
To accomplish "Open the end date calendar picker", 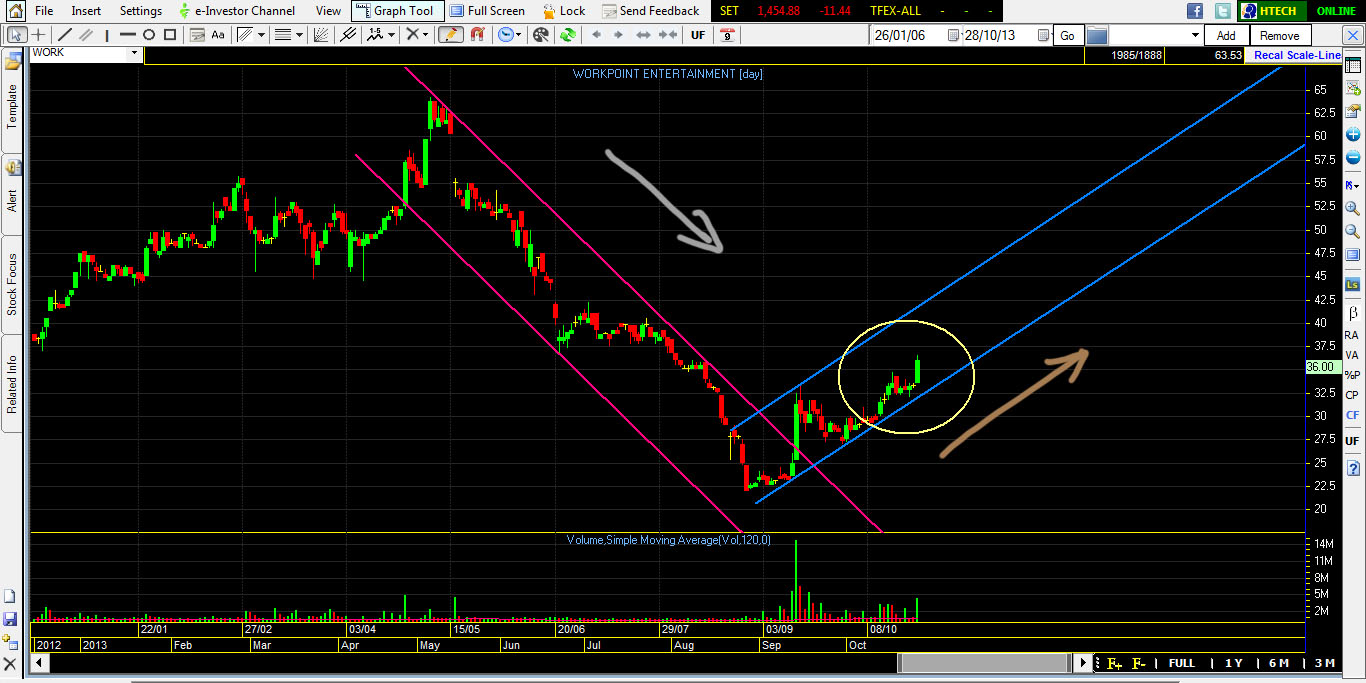I will tap(1043, 36).
